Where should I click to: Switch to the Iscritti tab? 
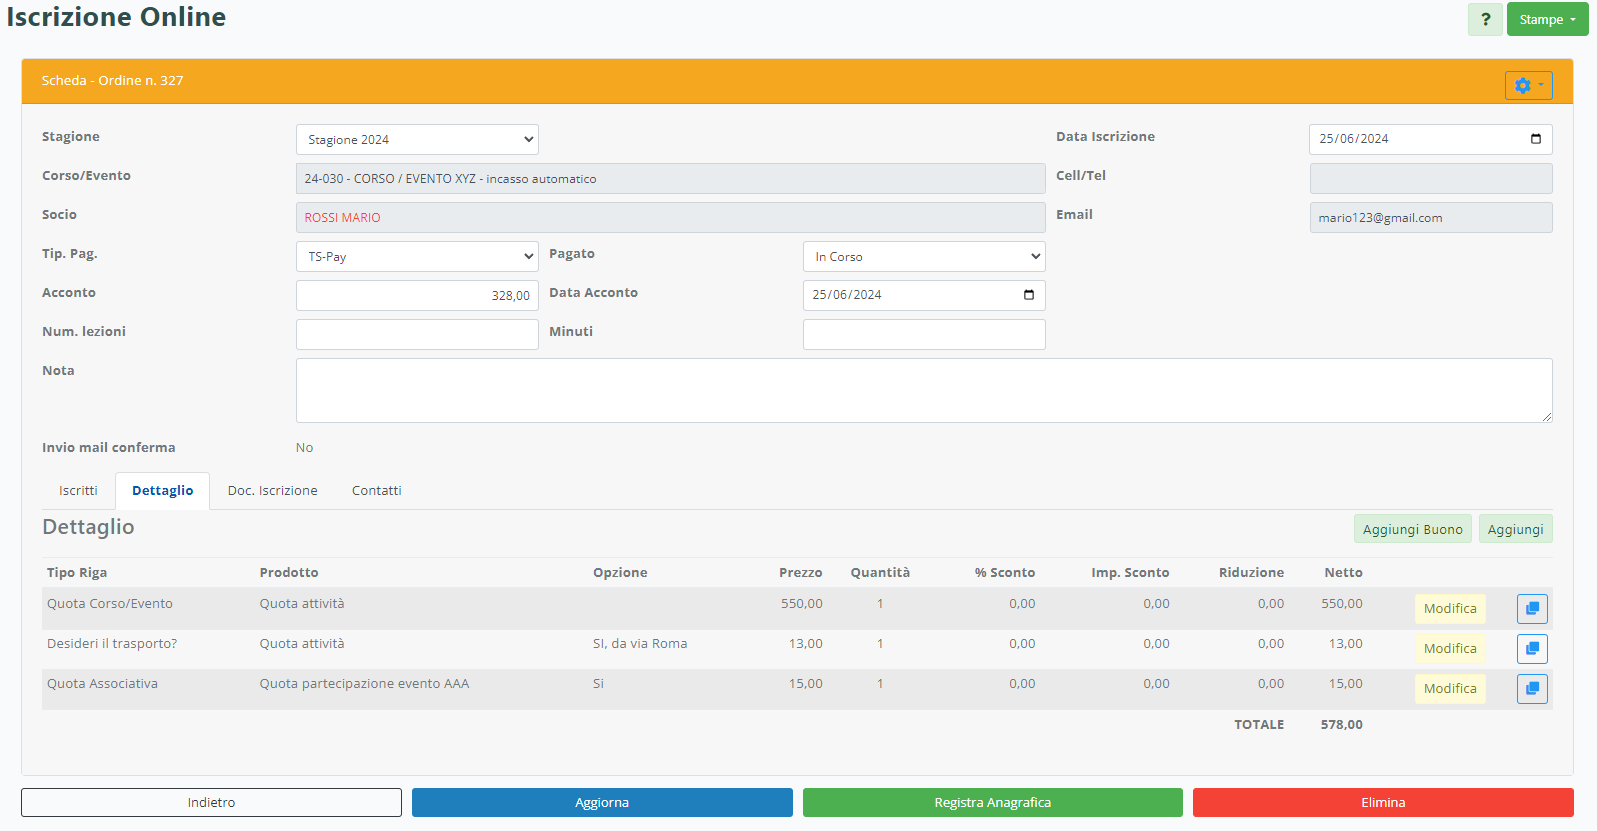click(x=78, y=491)
